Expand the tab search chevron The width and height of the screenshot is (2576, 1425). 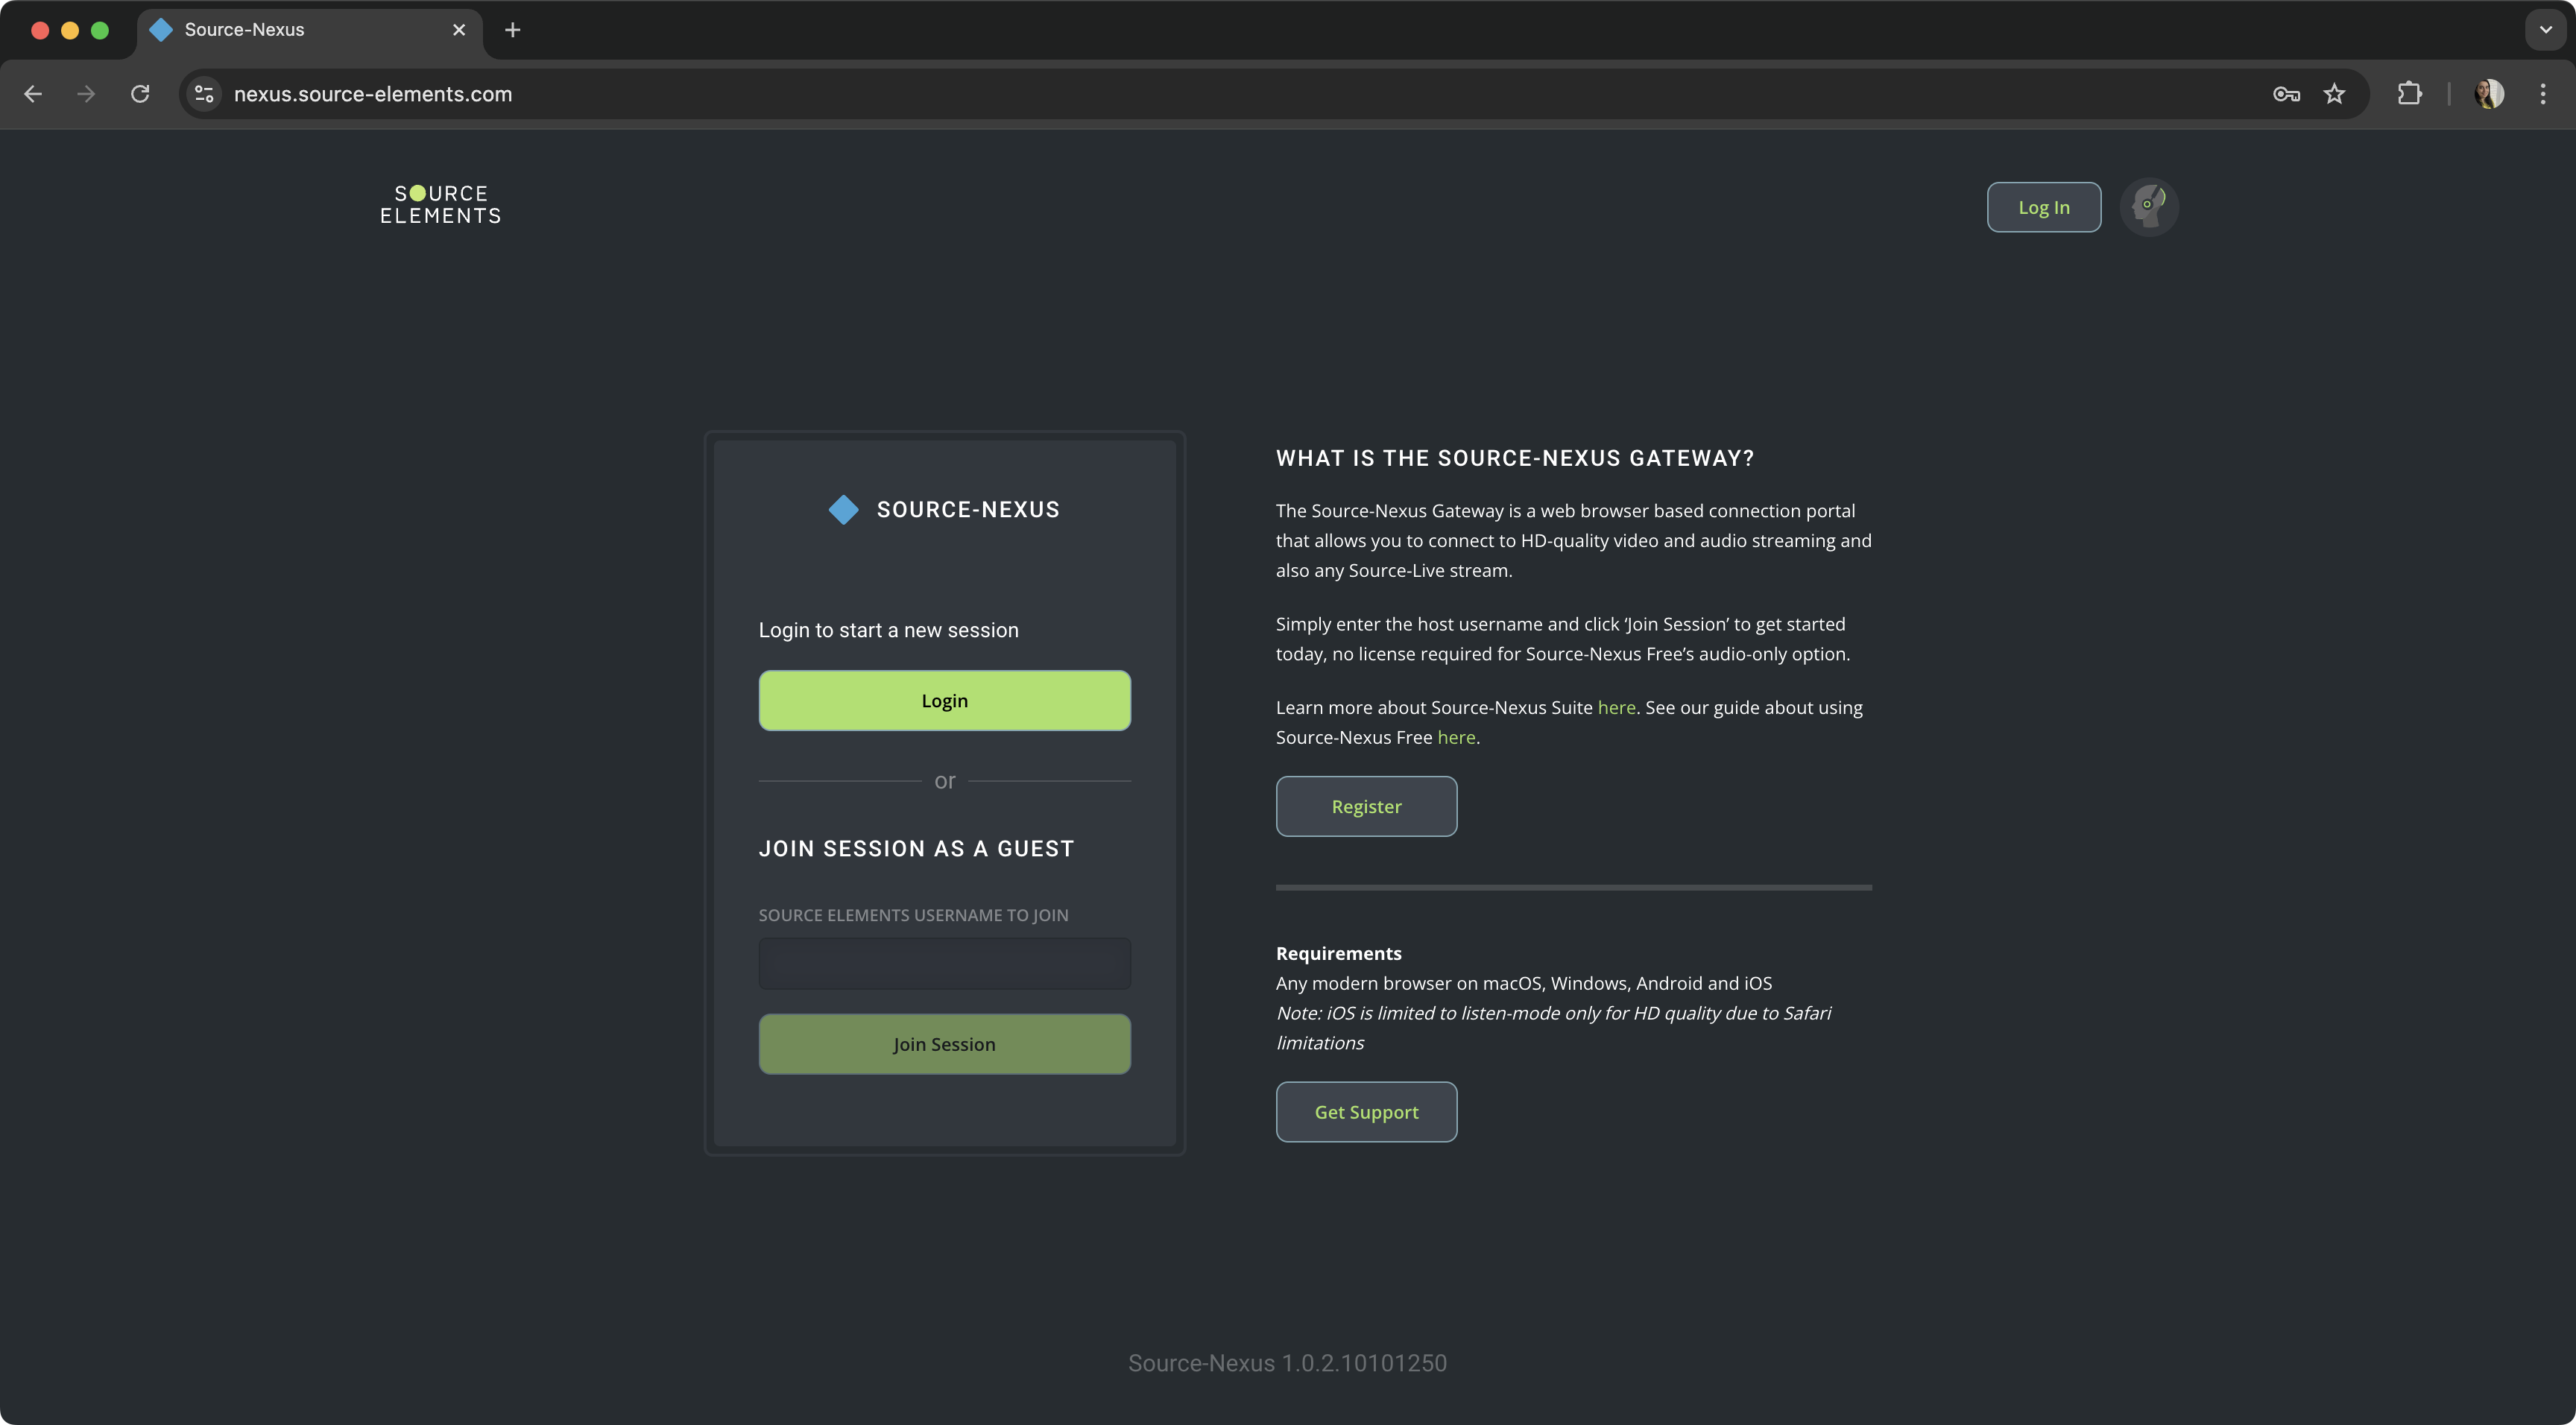tap(2545, 30)
